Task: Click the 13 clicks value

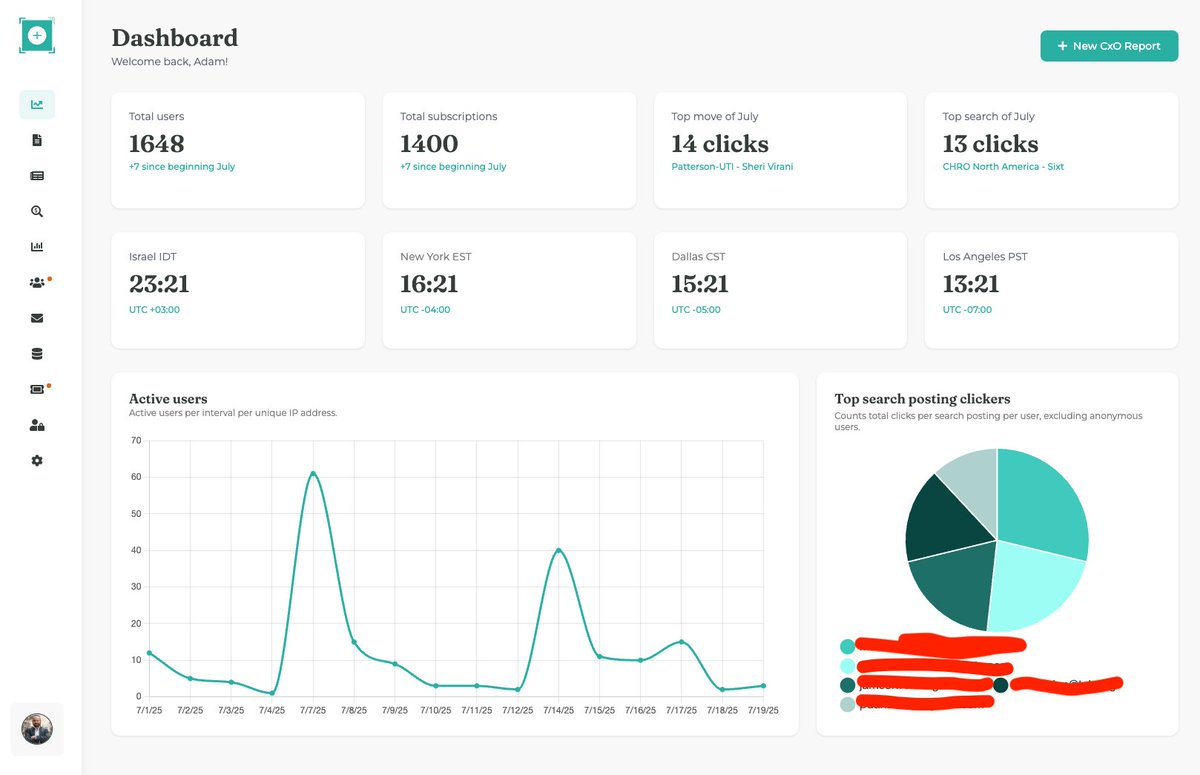Action: click(991, 144)
